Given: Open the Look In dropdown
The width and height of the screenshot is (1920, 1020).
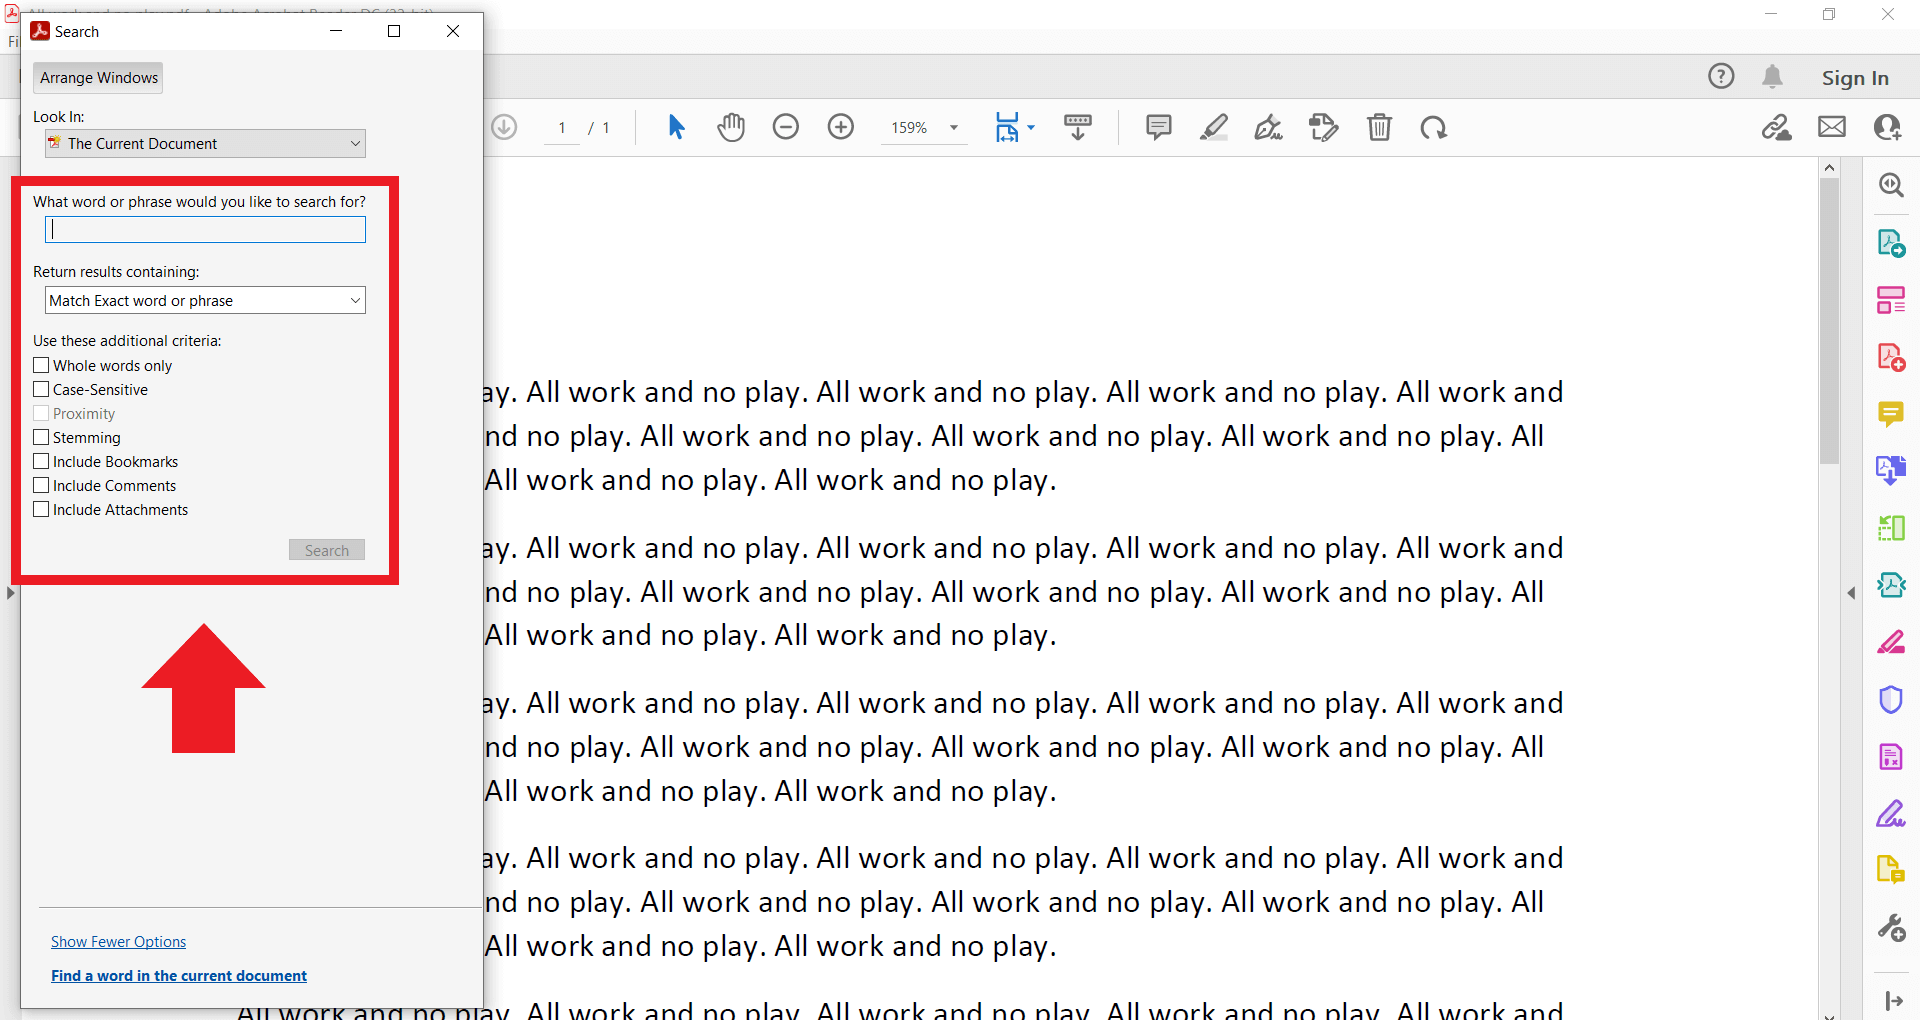Looking at the screenshot, I should 205,144.
